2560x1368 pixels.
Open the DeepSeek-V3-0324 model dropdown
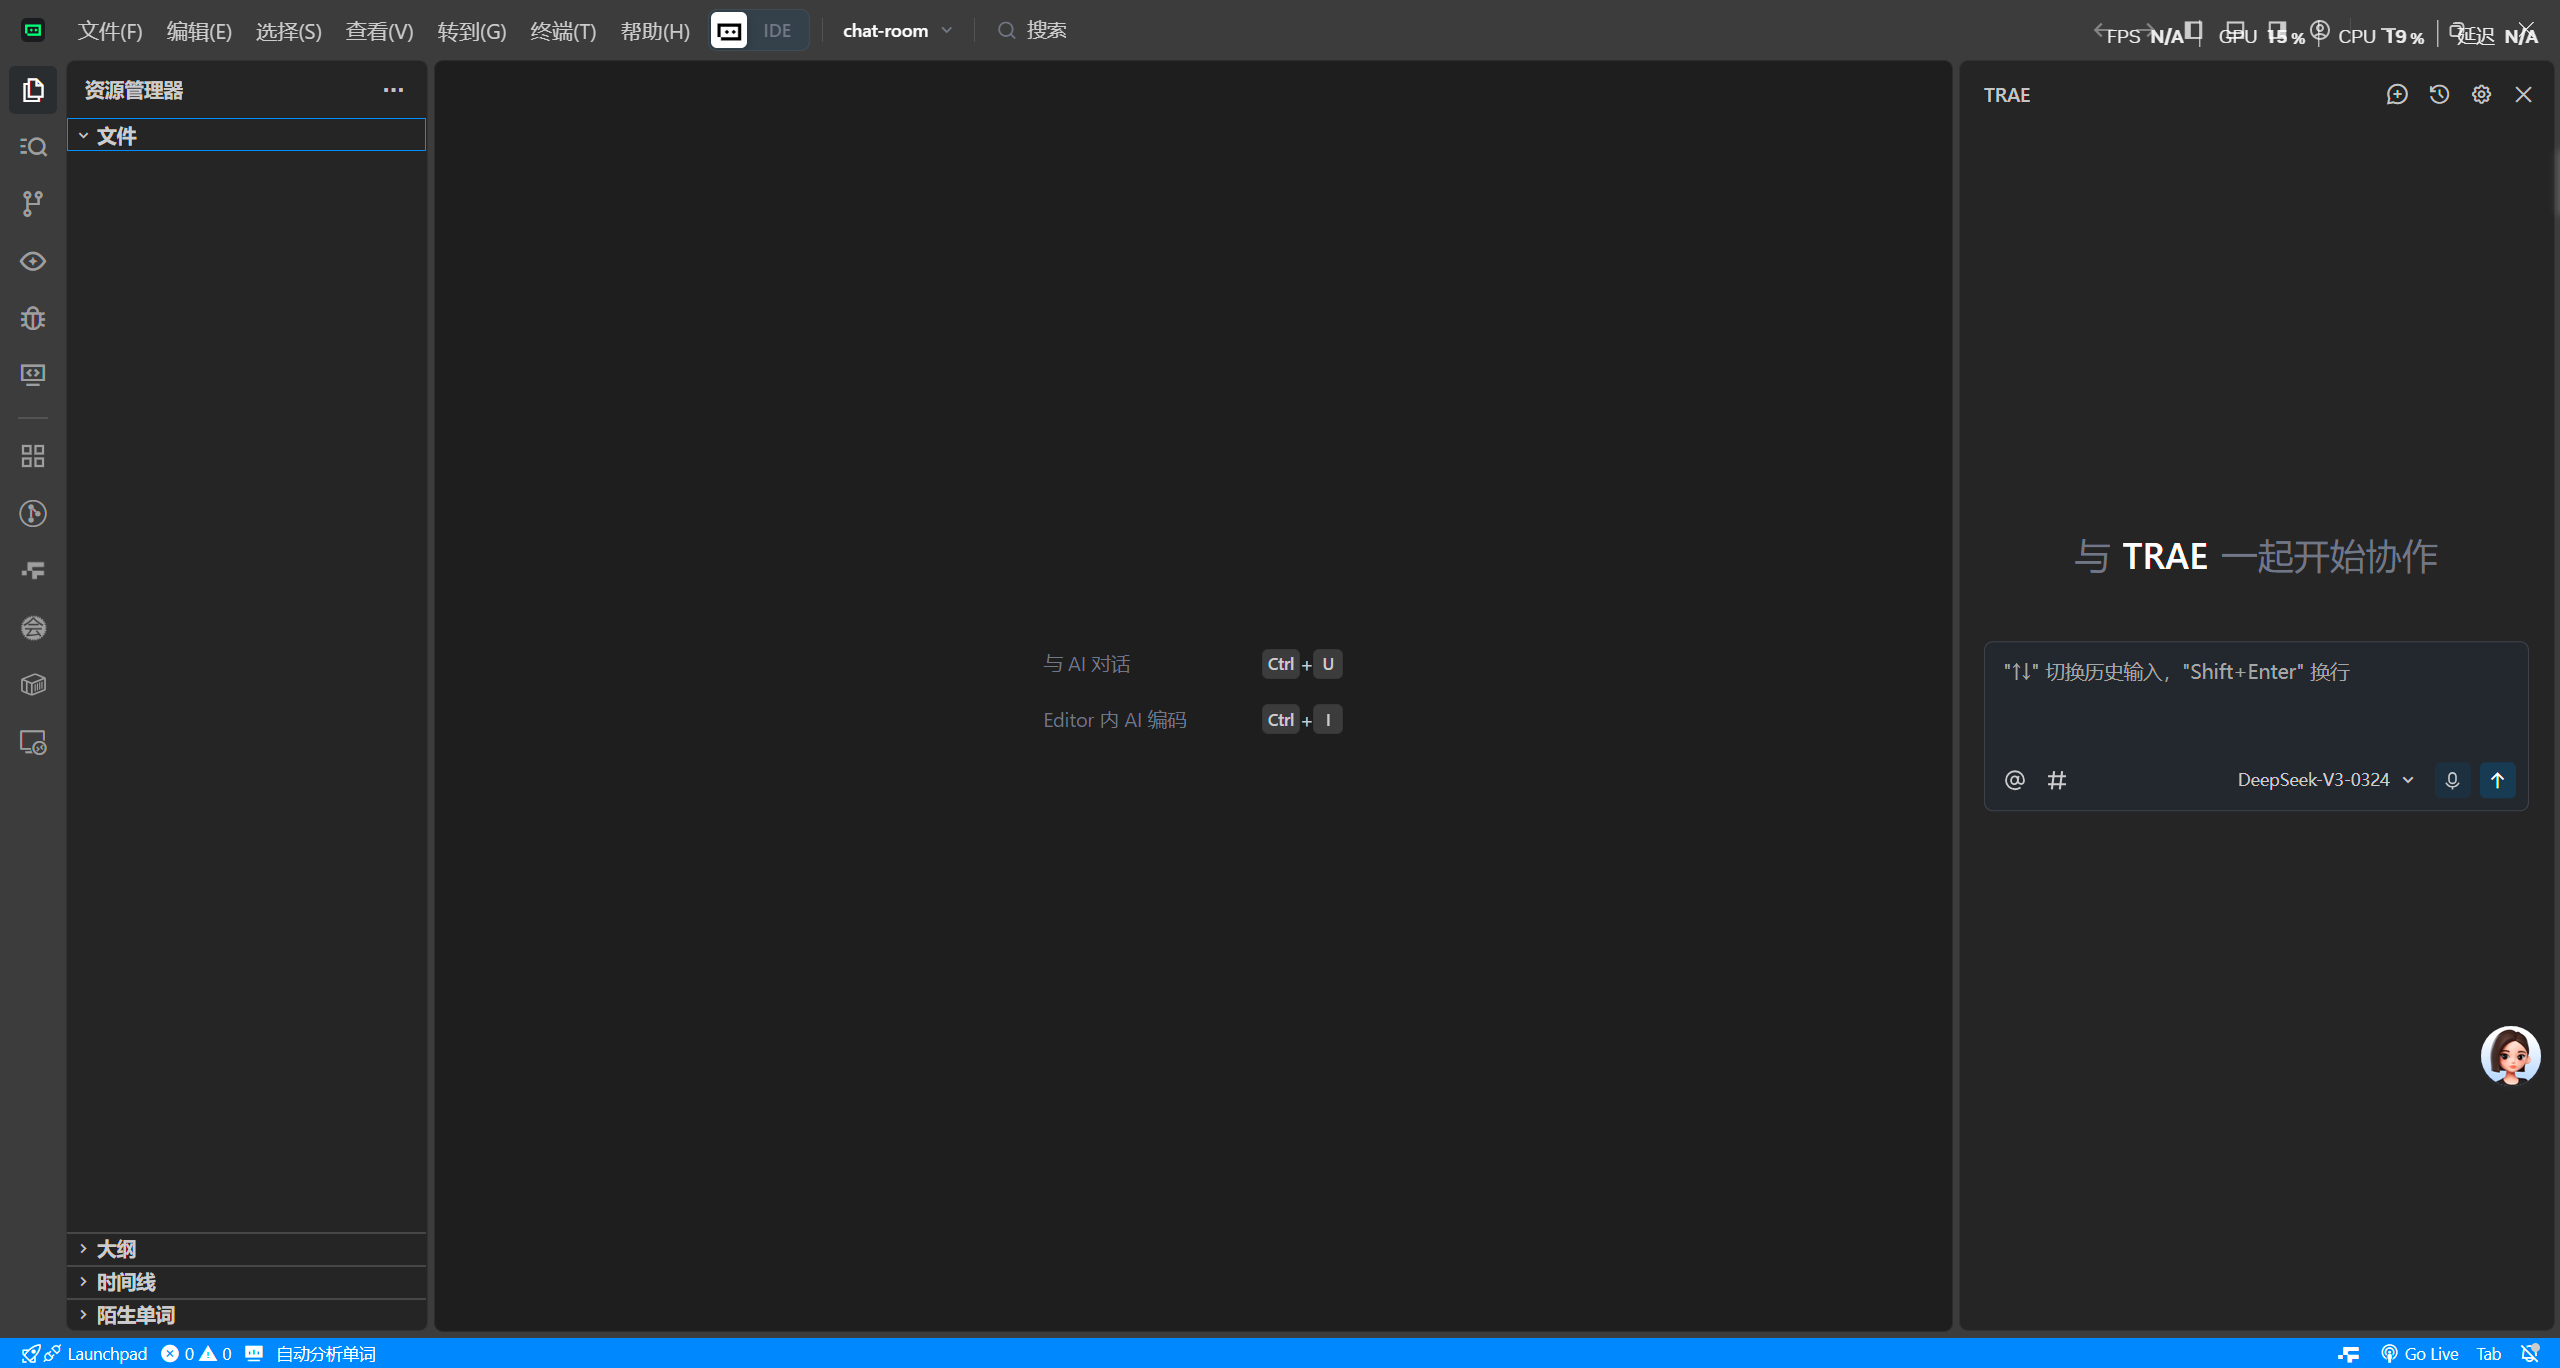[2325, 780]
